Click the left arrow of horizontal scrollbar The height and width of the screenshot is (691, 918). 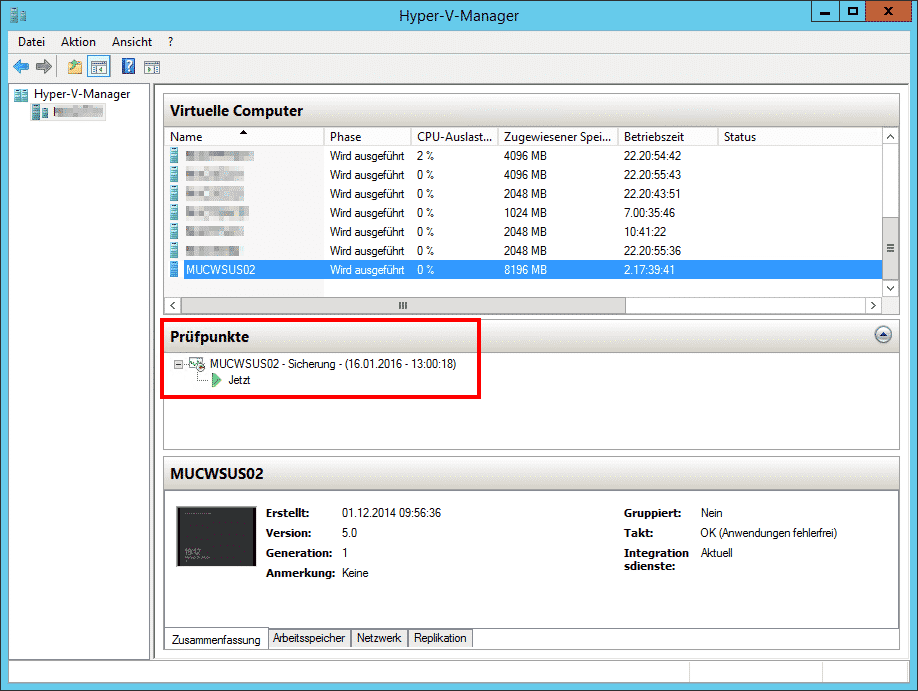pos(172,305)
